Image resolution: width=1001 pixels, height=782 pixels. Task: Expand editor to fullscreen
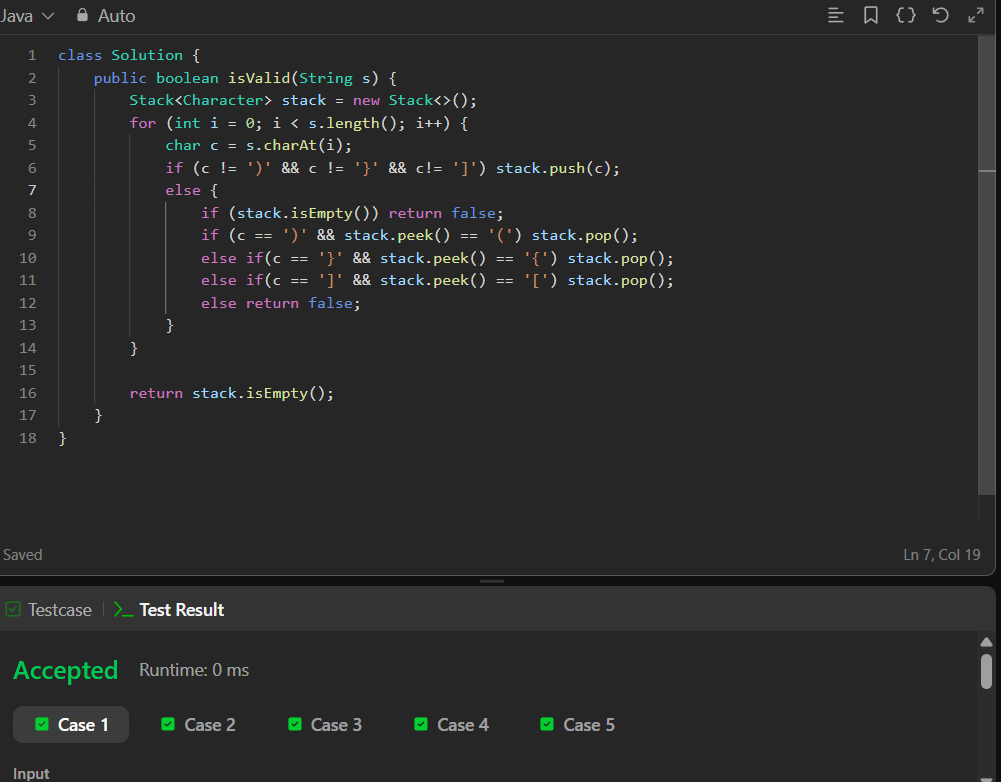pyautogui.click(x=975, y=15)
